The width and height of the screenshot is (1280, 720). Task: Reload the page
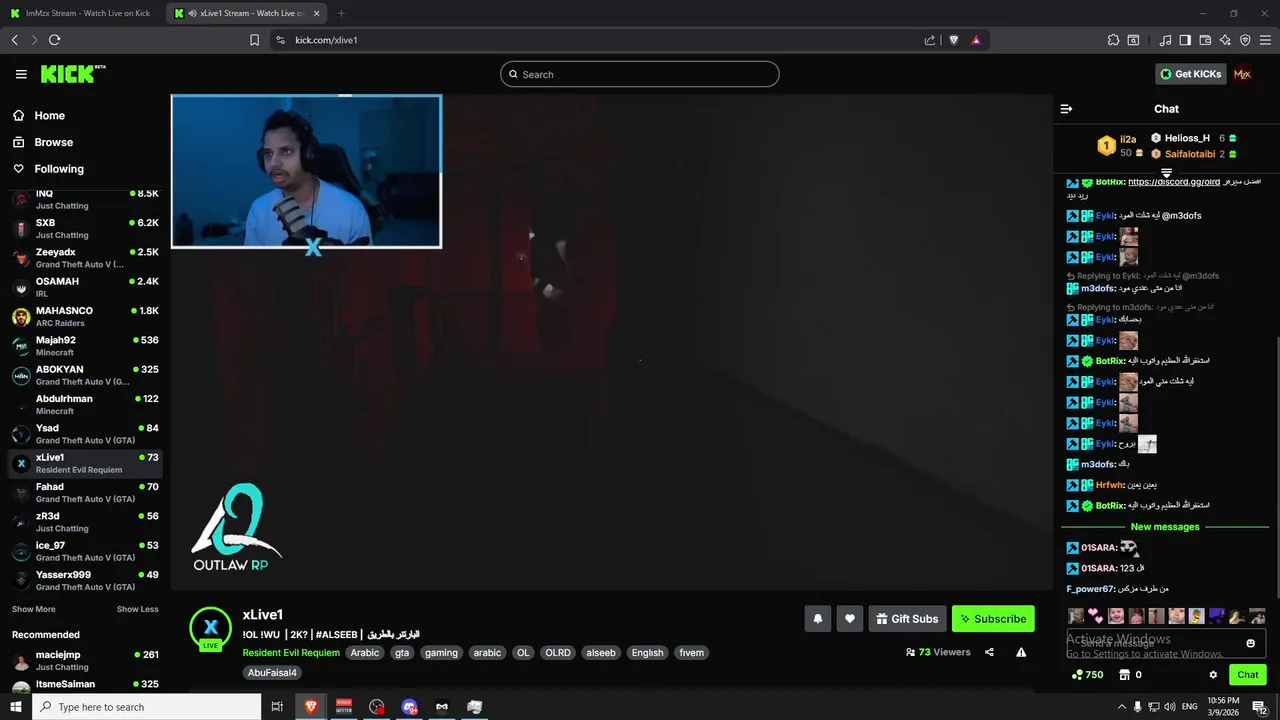(x=54, y=40)
